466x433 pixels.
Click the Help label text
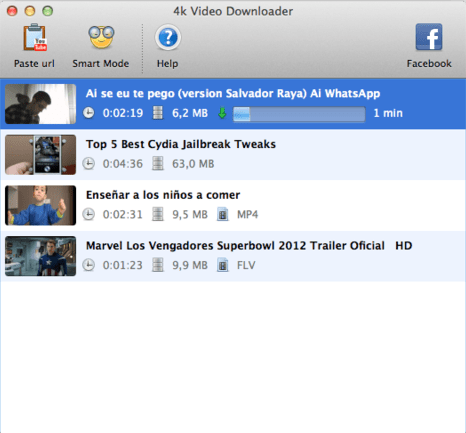point(167,63)
